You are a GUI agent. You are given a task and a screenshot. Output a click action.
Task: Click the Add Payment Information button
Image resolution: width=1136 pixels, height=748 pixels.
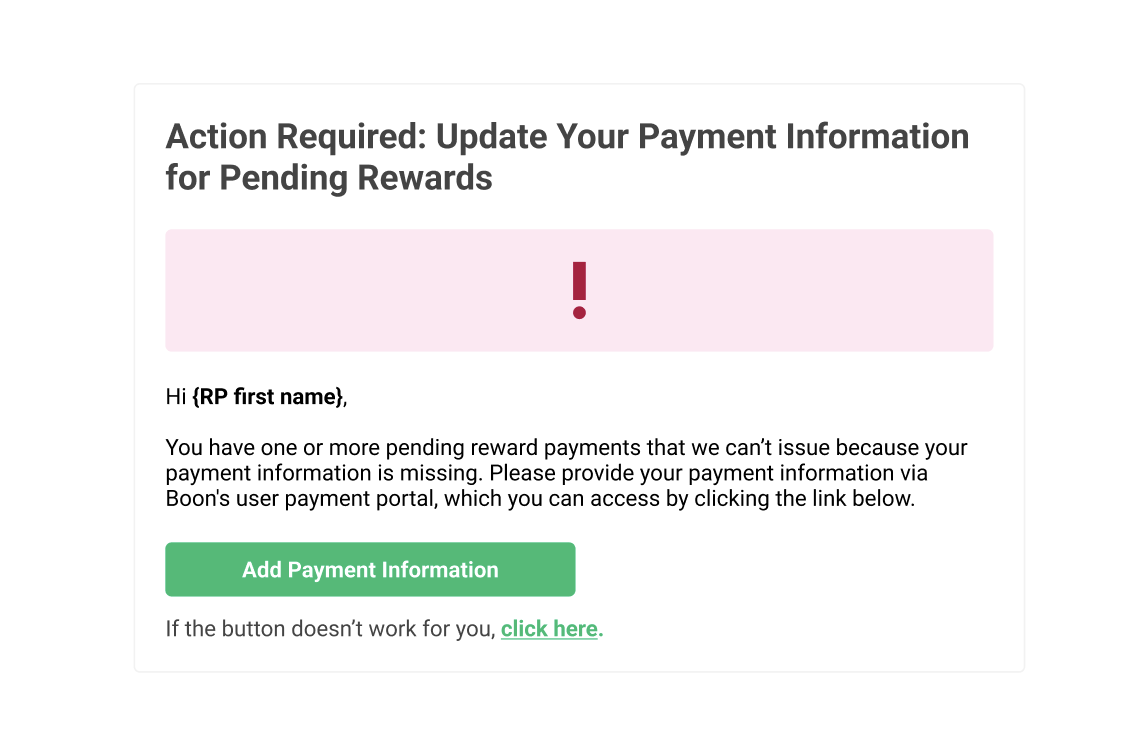[370, 570]
